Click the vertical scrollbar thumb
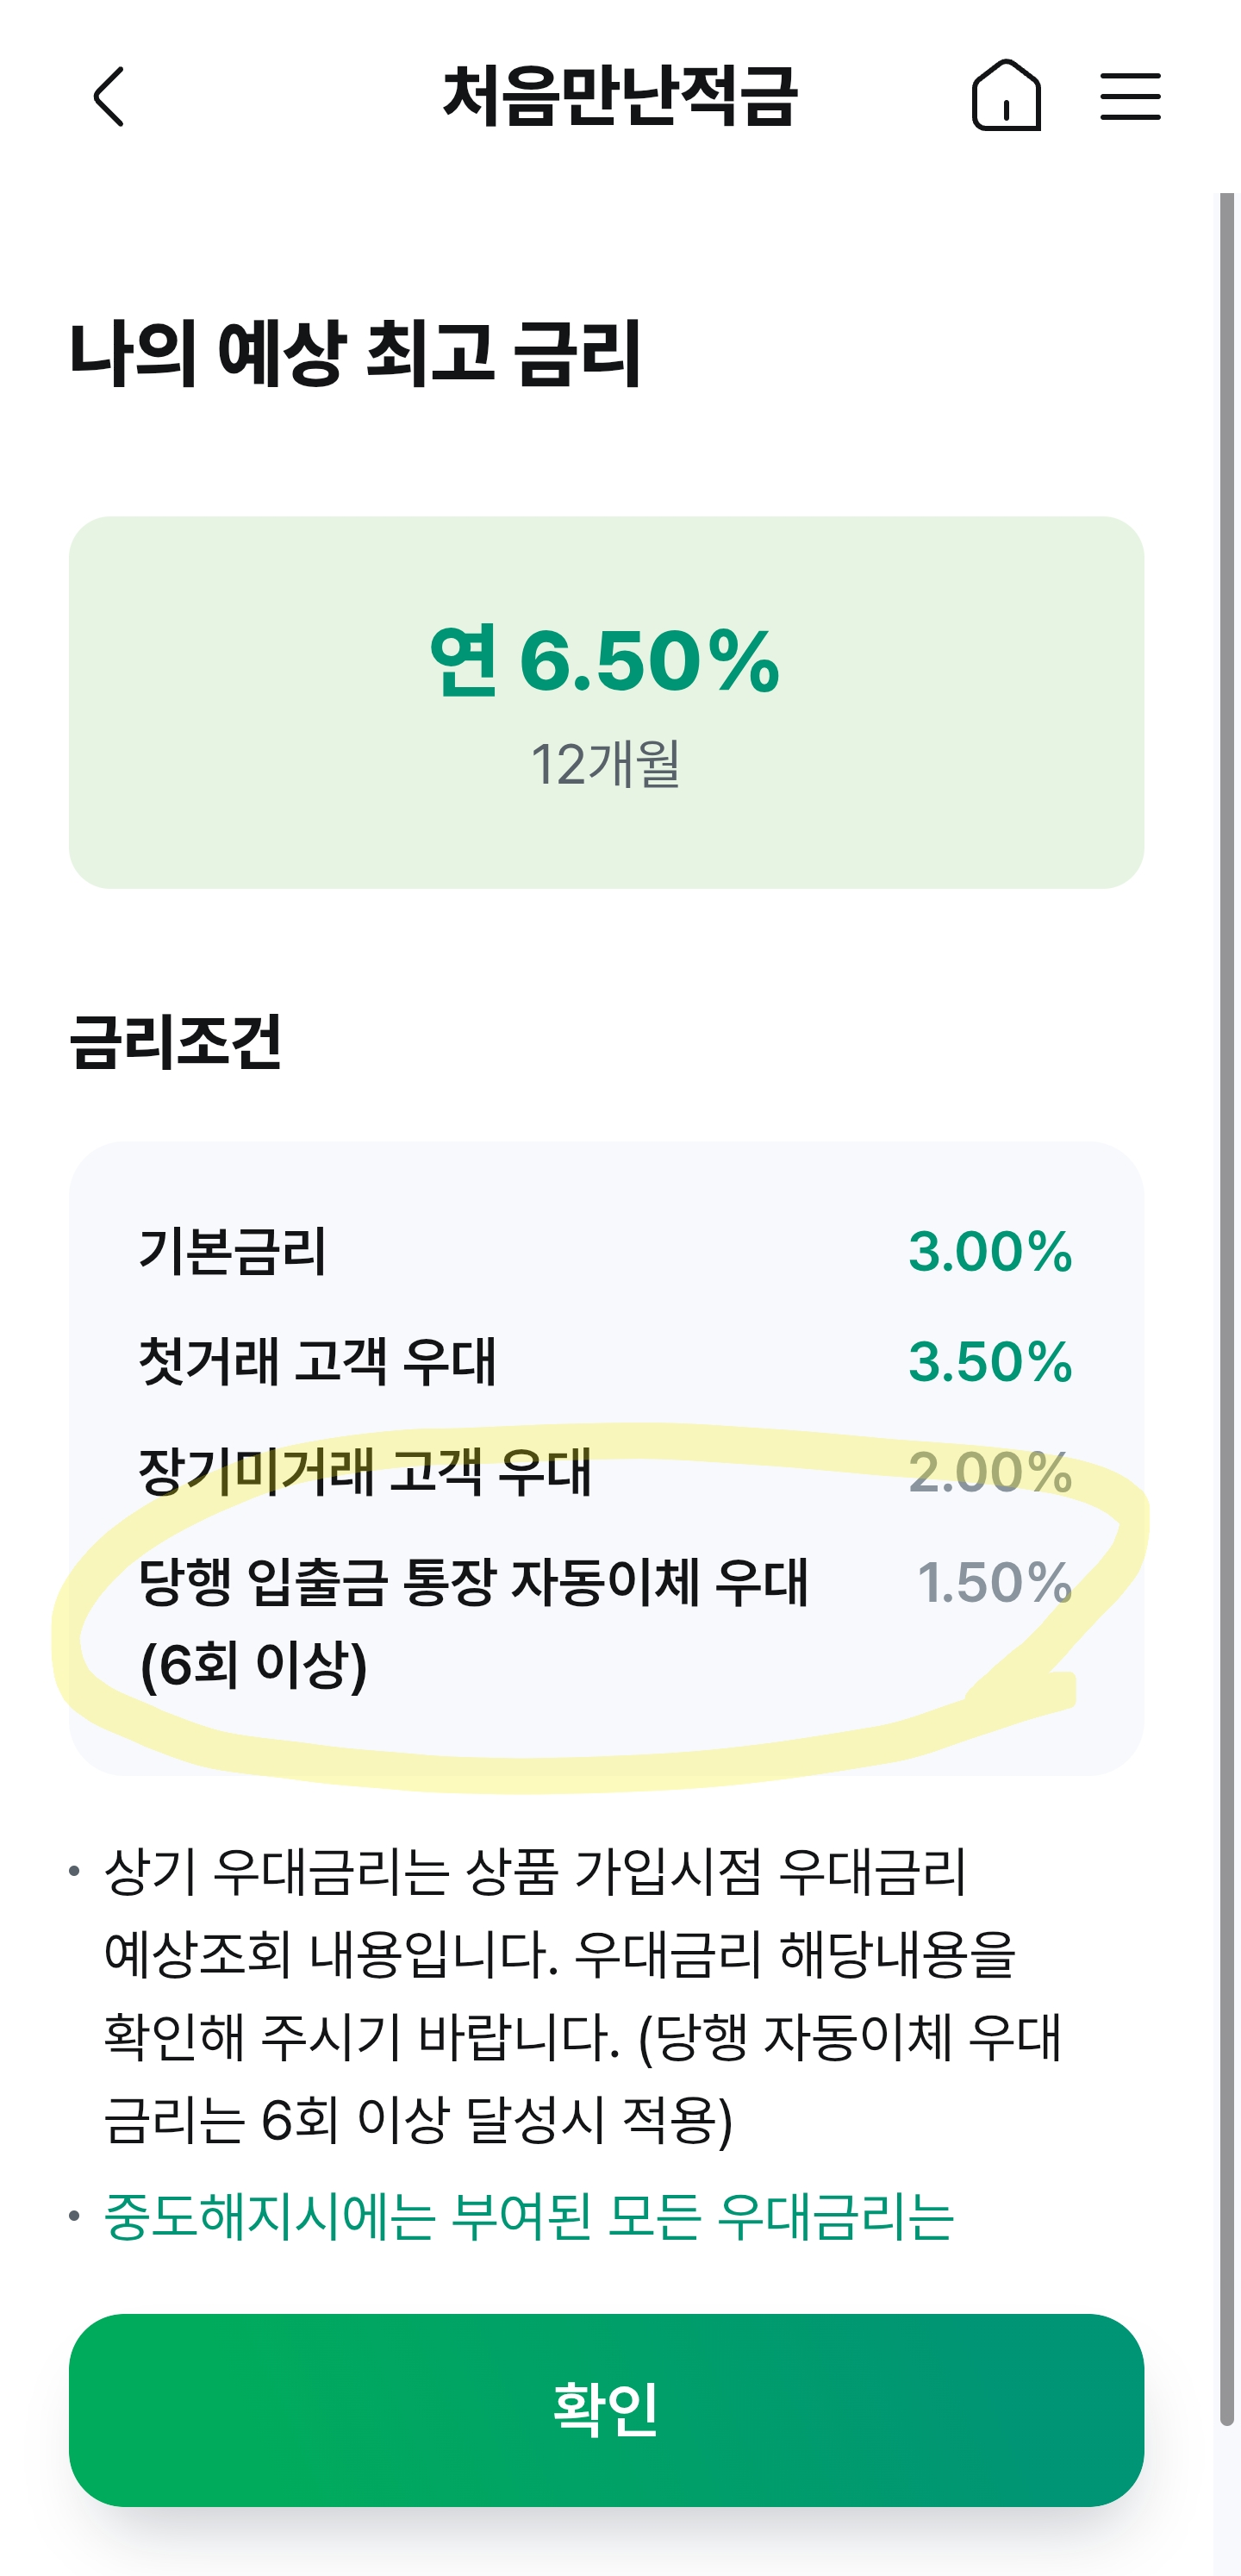The width and height of the screenshot is (1241, 2576). tap(1227, 1309)
